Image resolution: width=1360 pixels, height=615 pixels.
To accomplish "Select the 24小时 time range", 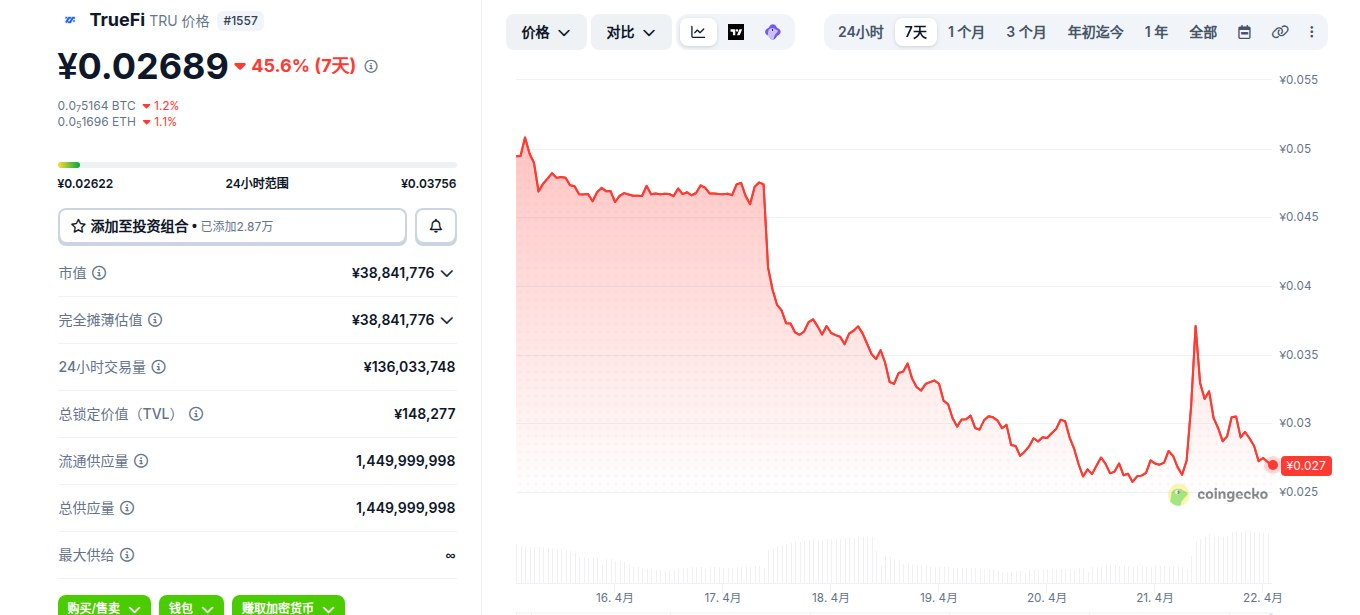I will point(860,32).
